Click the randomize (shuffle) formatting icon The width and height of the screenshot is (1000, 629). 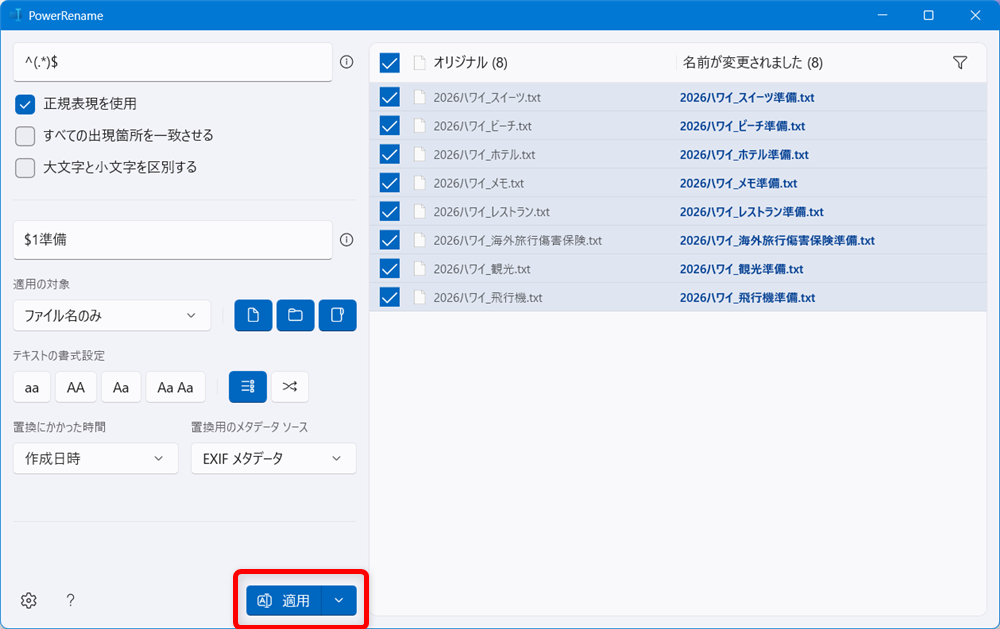pos(290,387)
